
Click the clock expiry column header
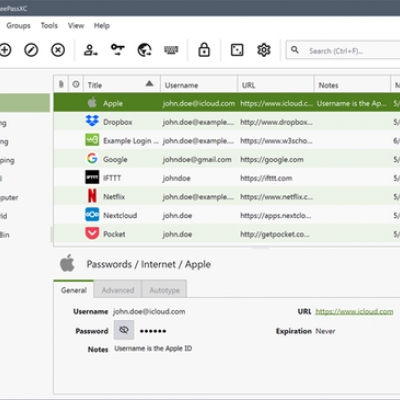76,84
